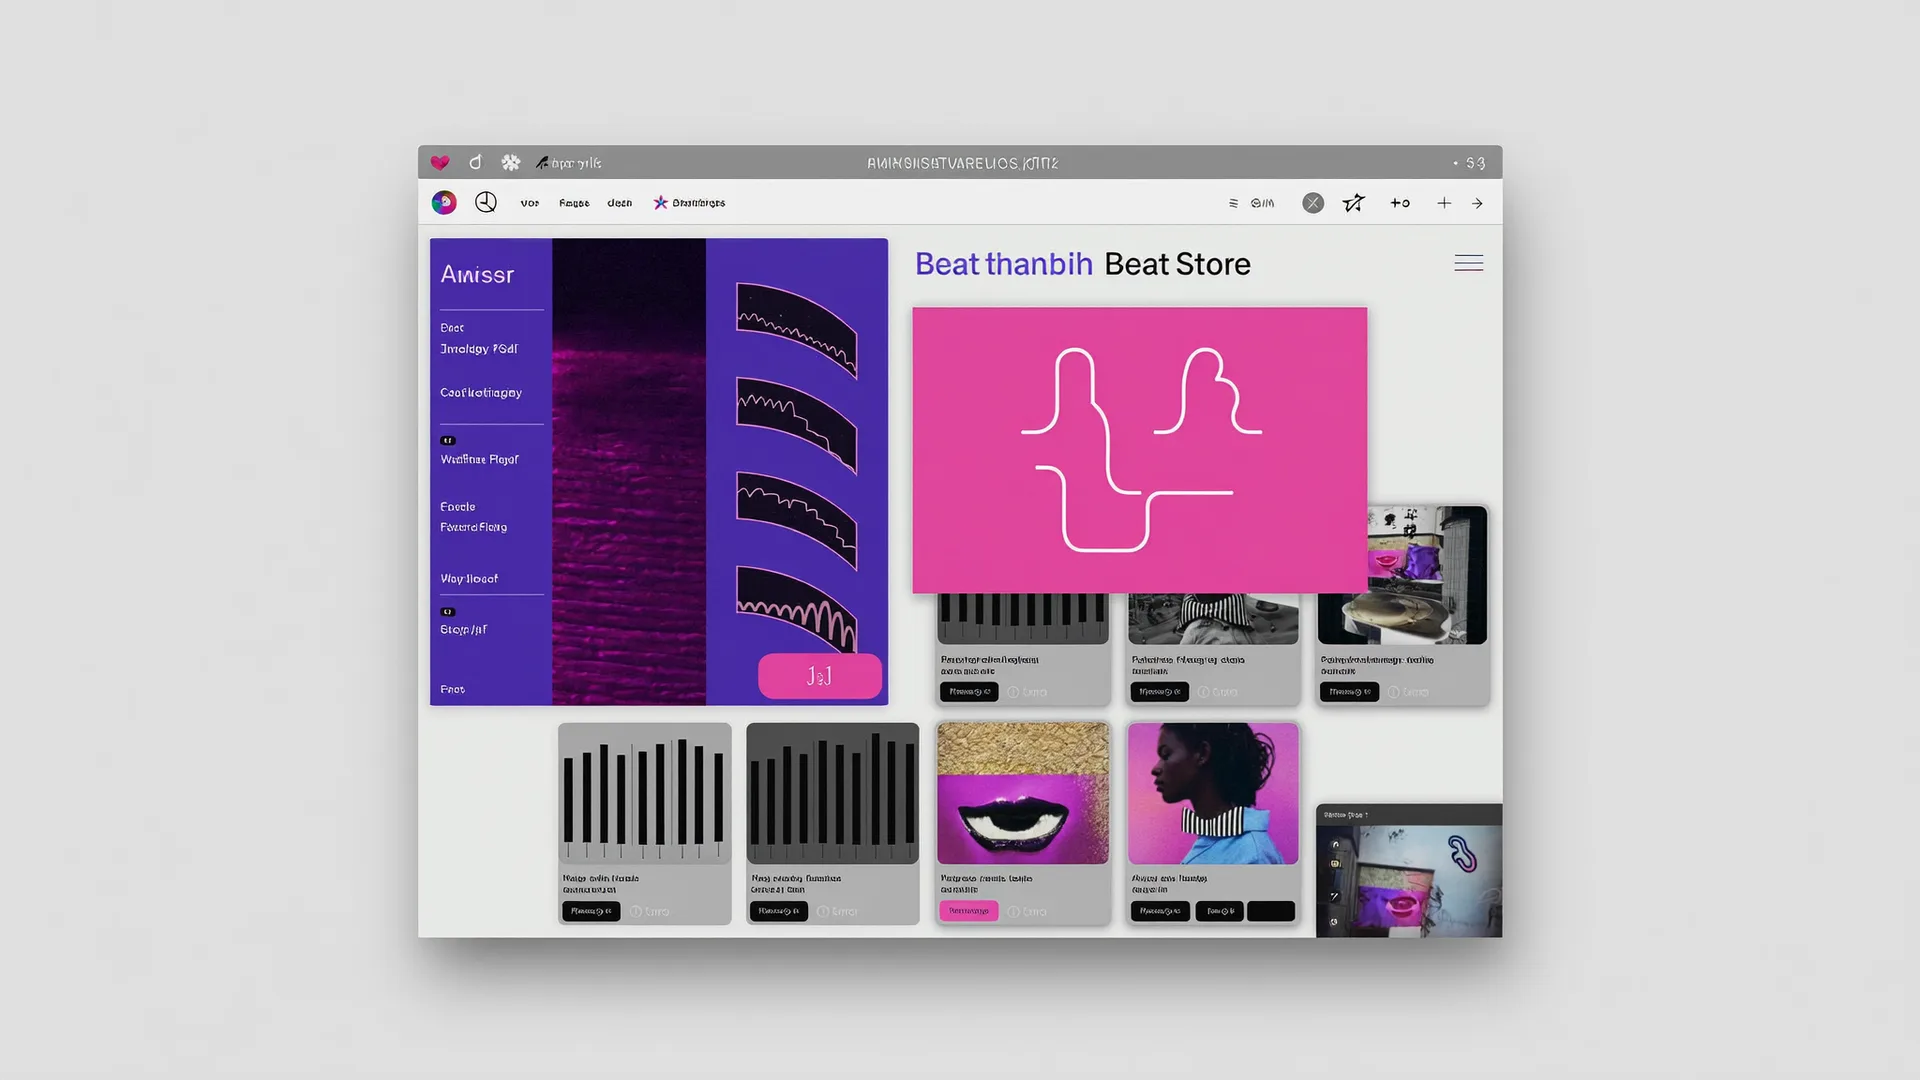The width and height of the screenshot is (1920, 1080).
Task: Click the blank black button on the portrait card
Action: coord(1271,911)
